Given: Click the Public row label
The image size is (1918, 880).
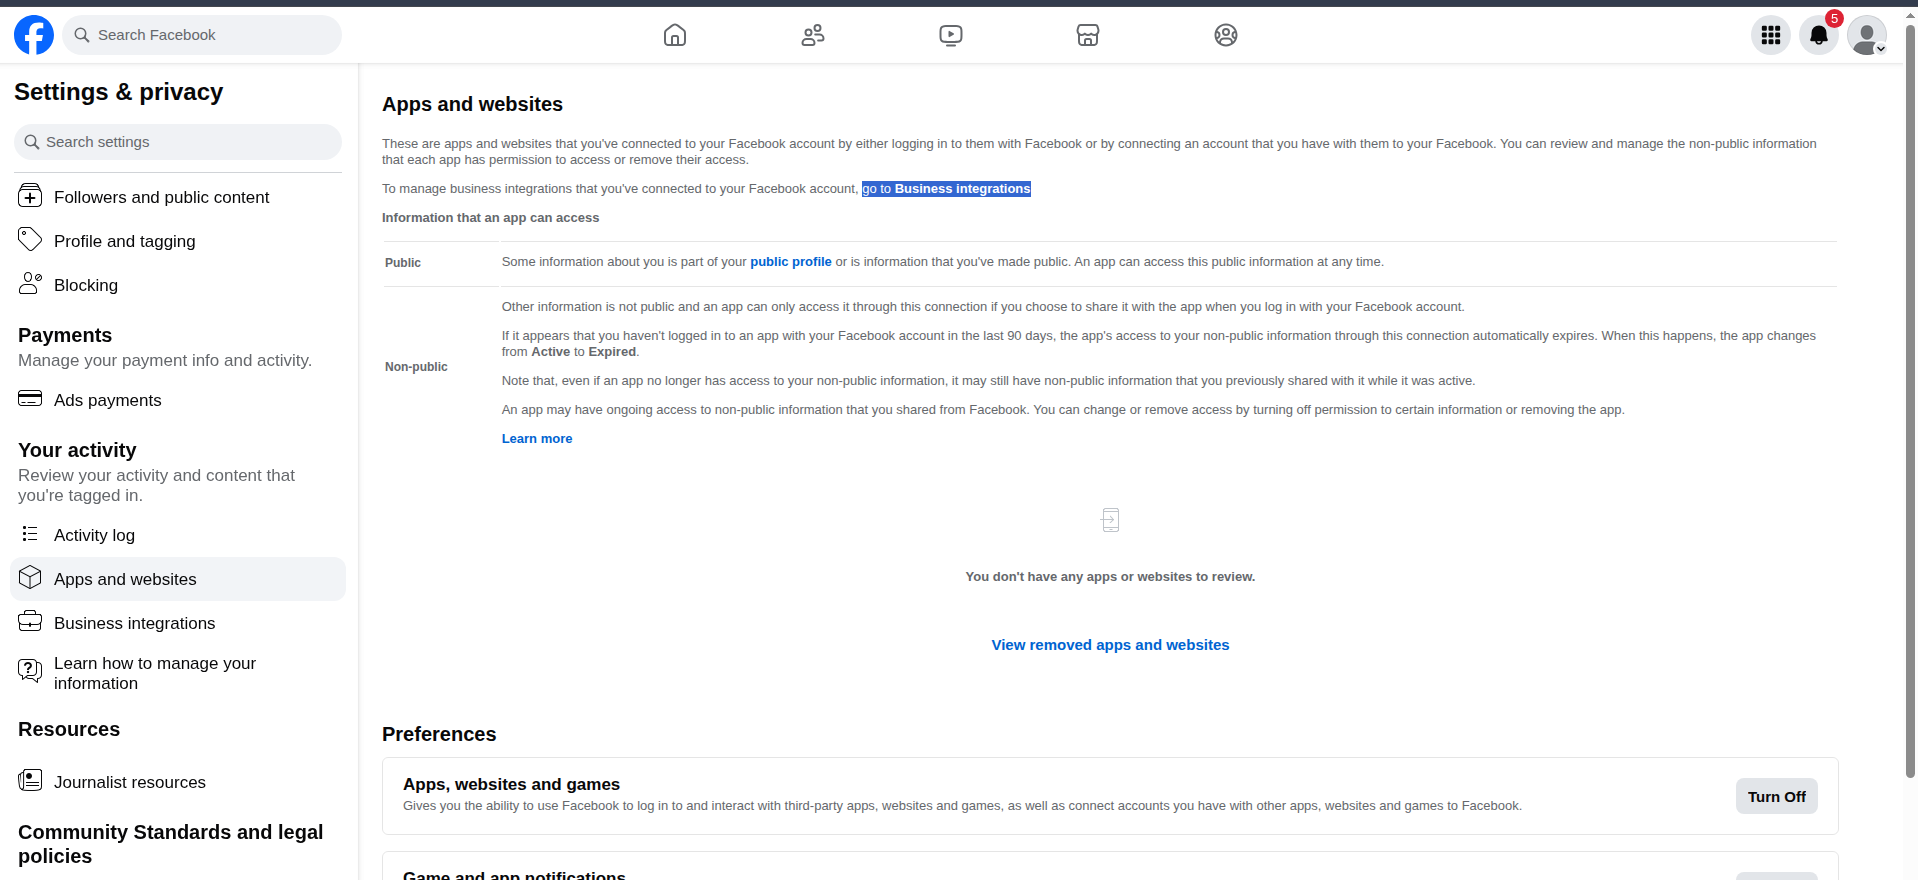Looking at the screenshot, I should pyautogui.click(x=403, y=263).
